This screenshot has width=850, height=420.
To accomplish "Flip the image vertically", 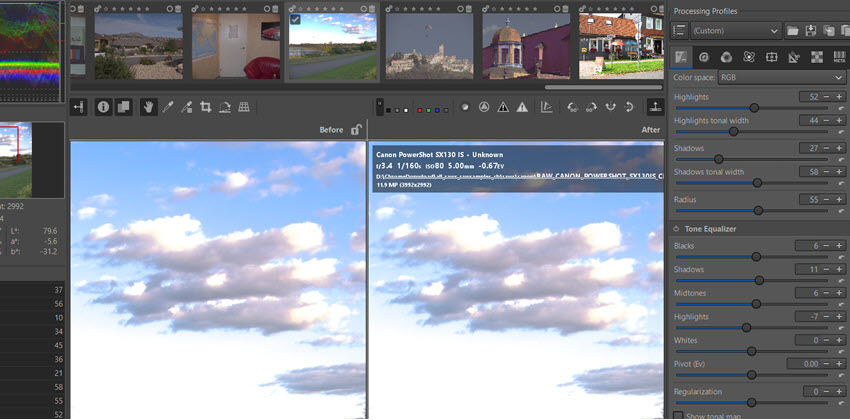I will (x=629, y=107).
